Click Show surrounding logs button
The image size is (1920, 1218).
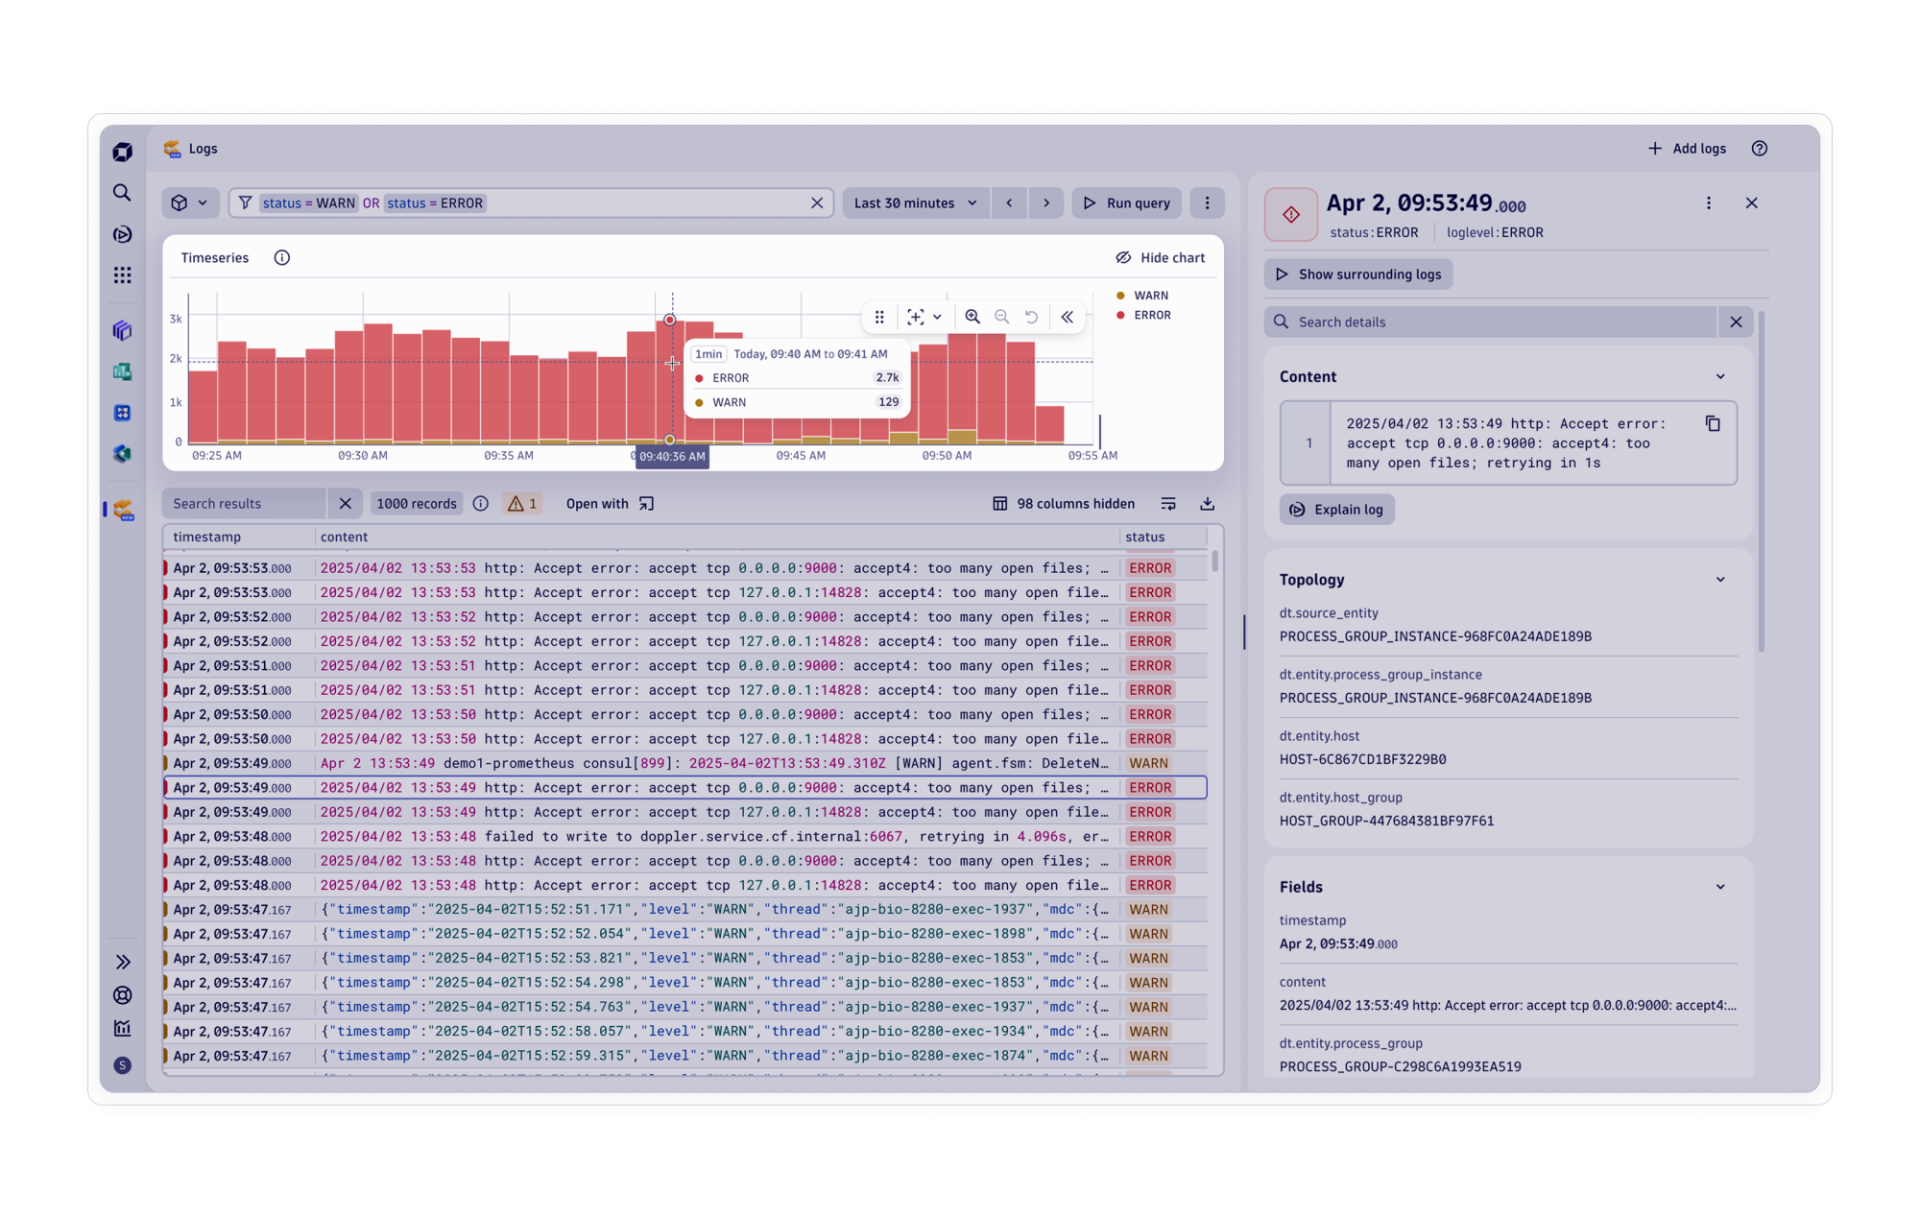[x=1358, y=274]
